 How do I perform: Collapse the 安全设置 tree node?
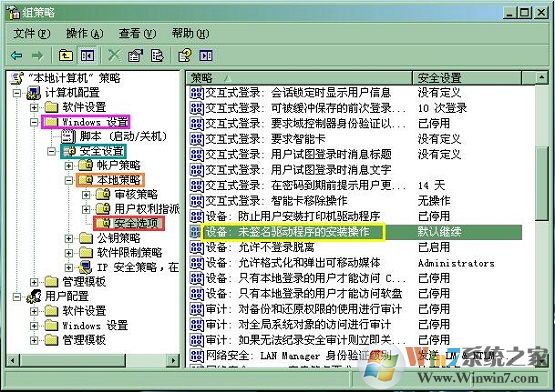(x=52, y=151)
